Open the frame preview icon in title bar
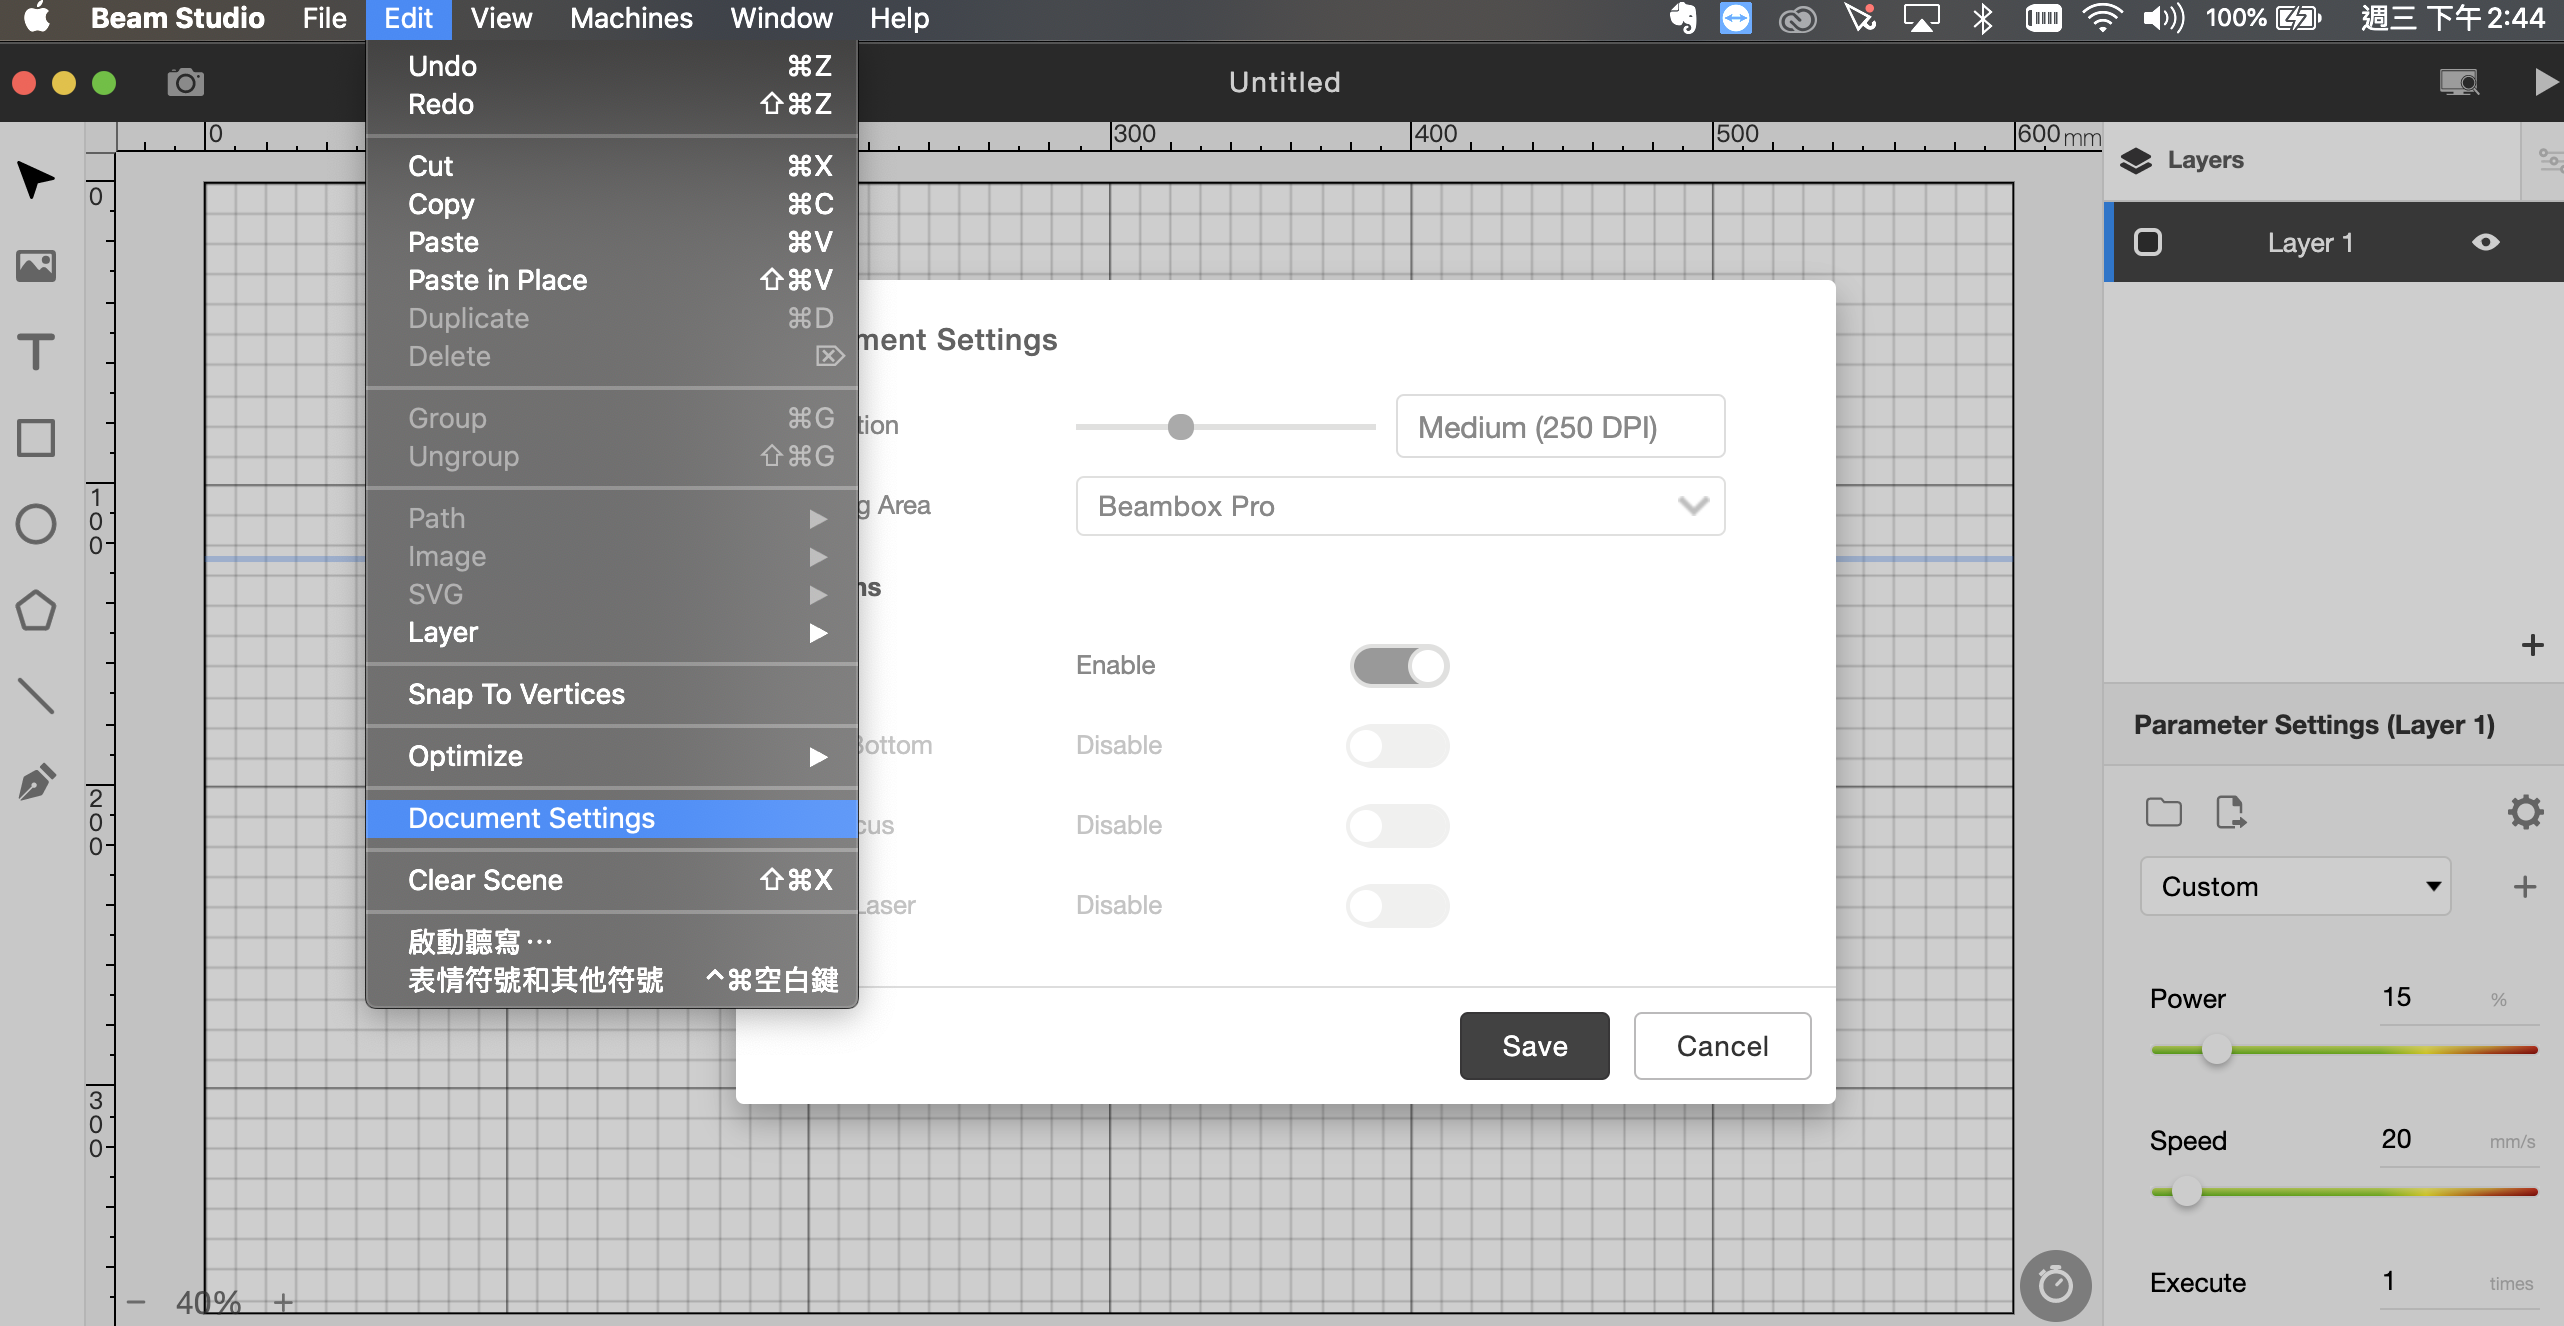Viewport: 2564px width, 1326px height. pyautogui.click(x=2459, y=82)
